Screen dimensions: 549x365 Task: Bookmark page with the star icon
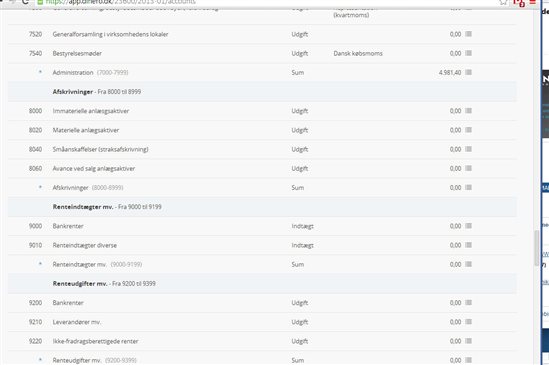(x=503, y=2)
